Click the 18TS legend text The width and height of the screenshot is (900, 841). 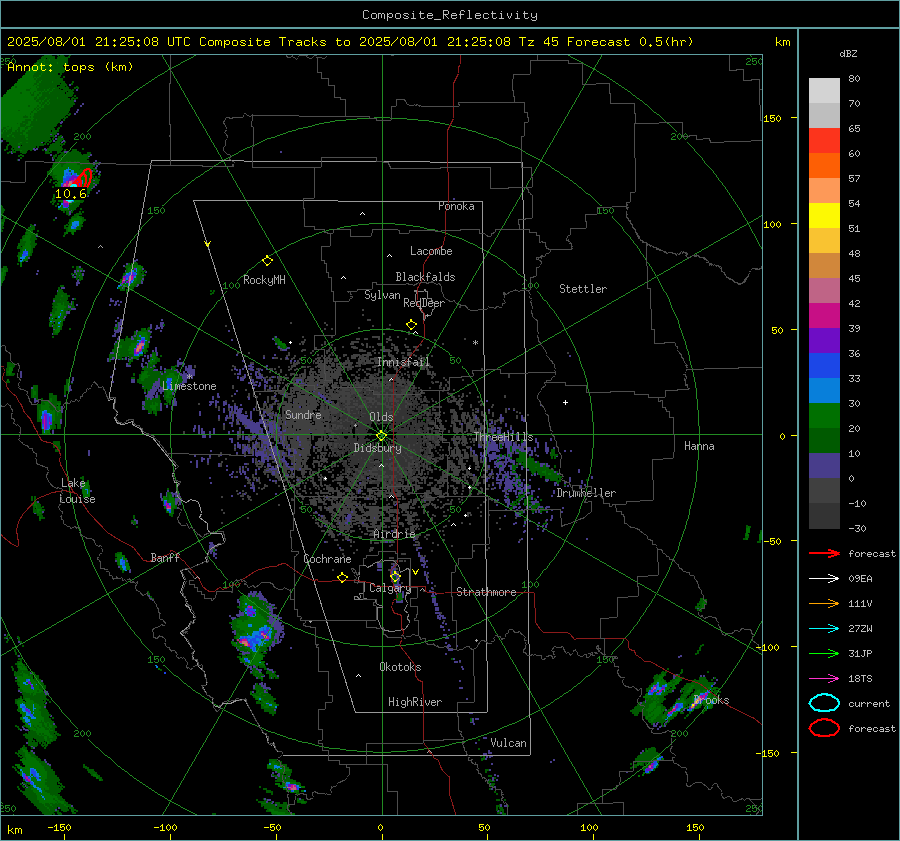[x=860, y=679]
